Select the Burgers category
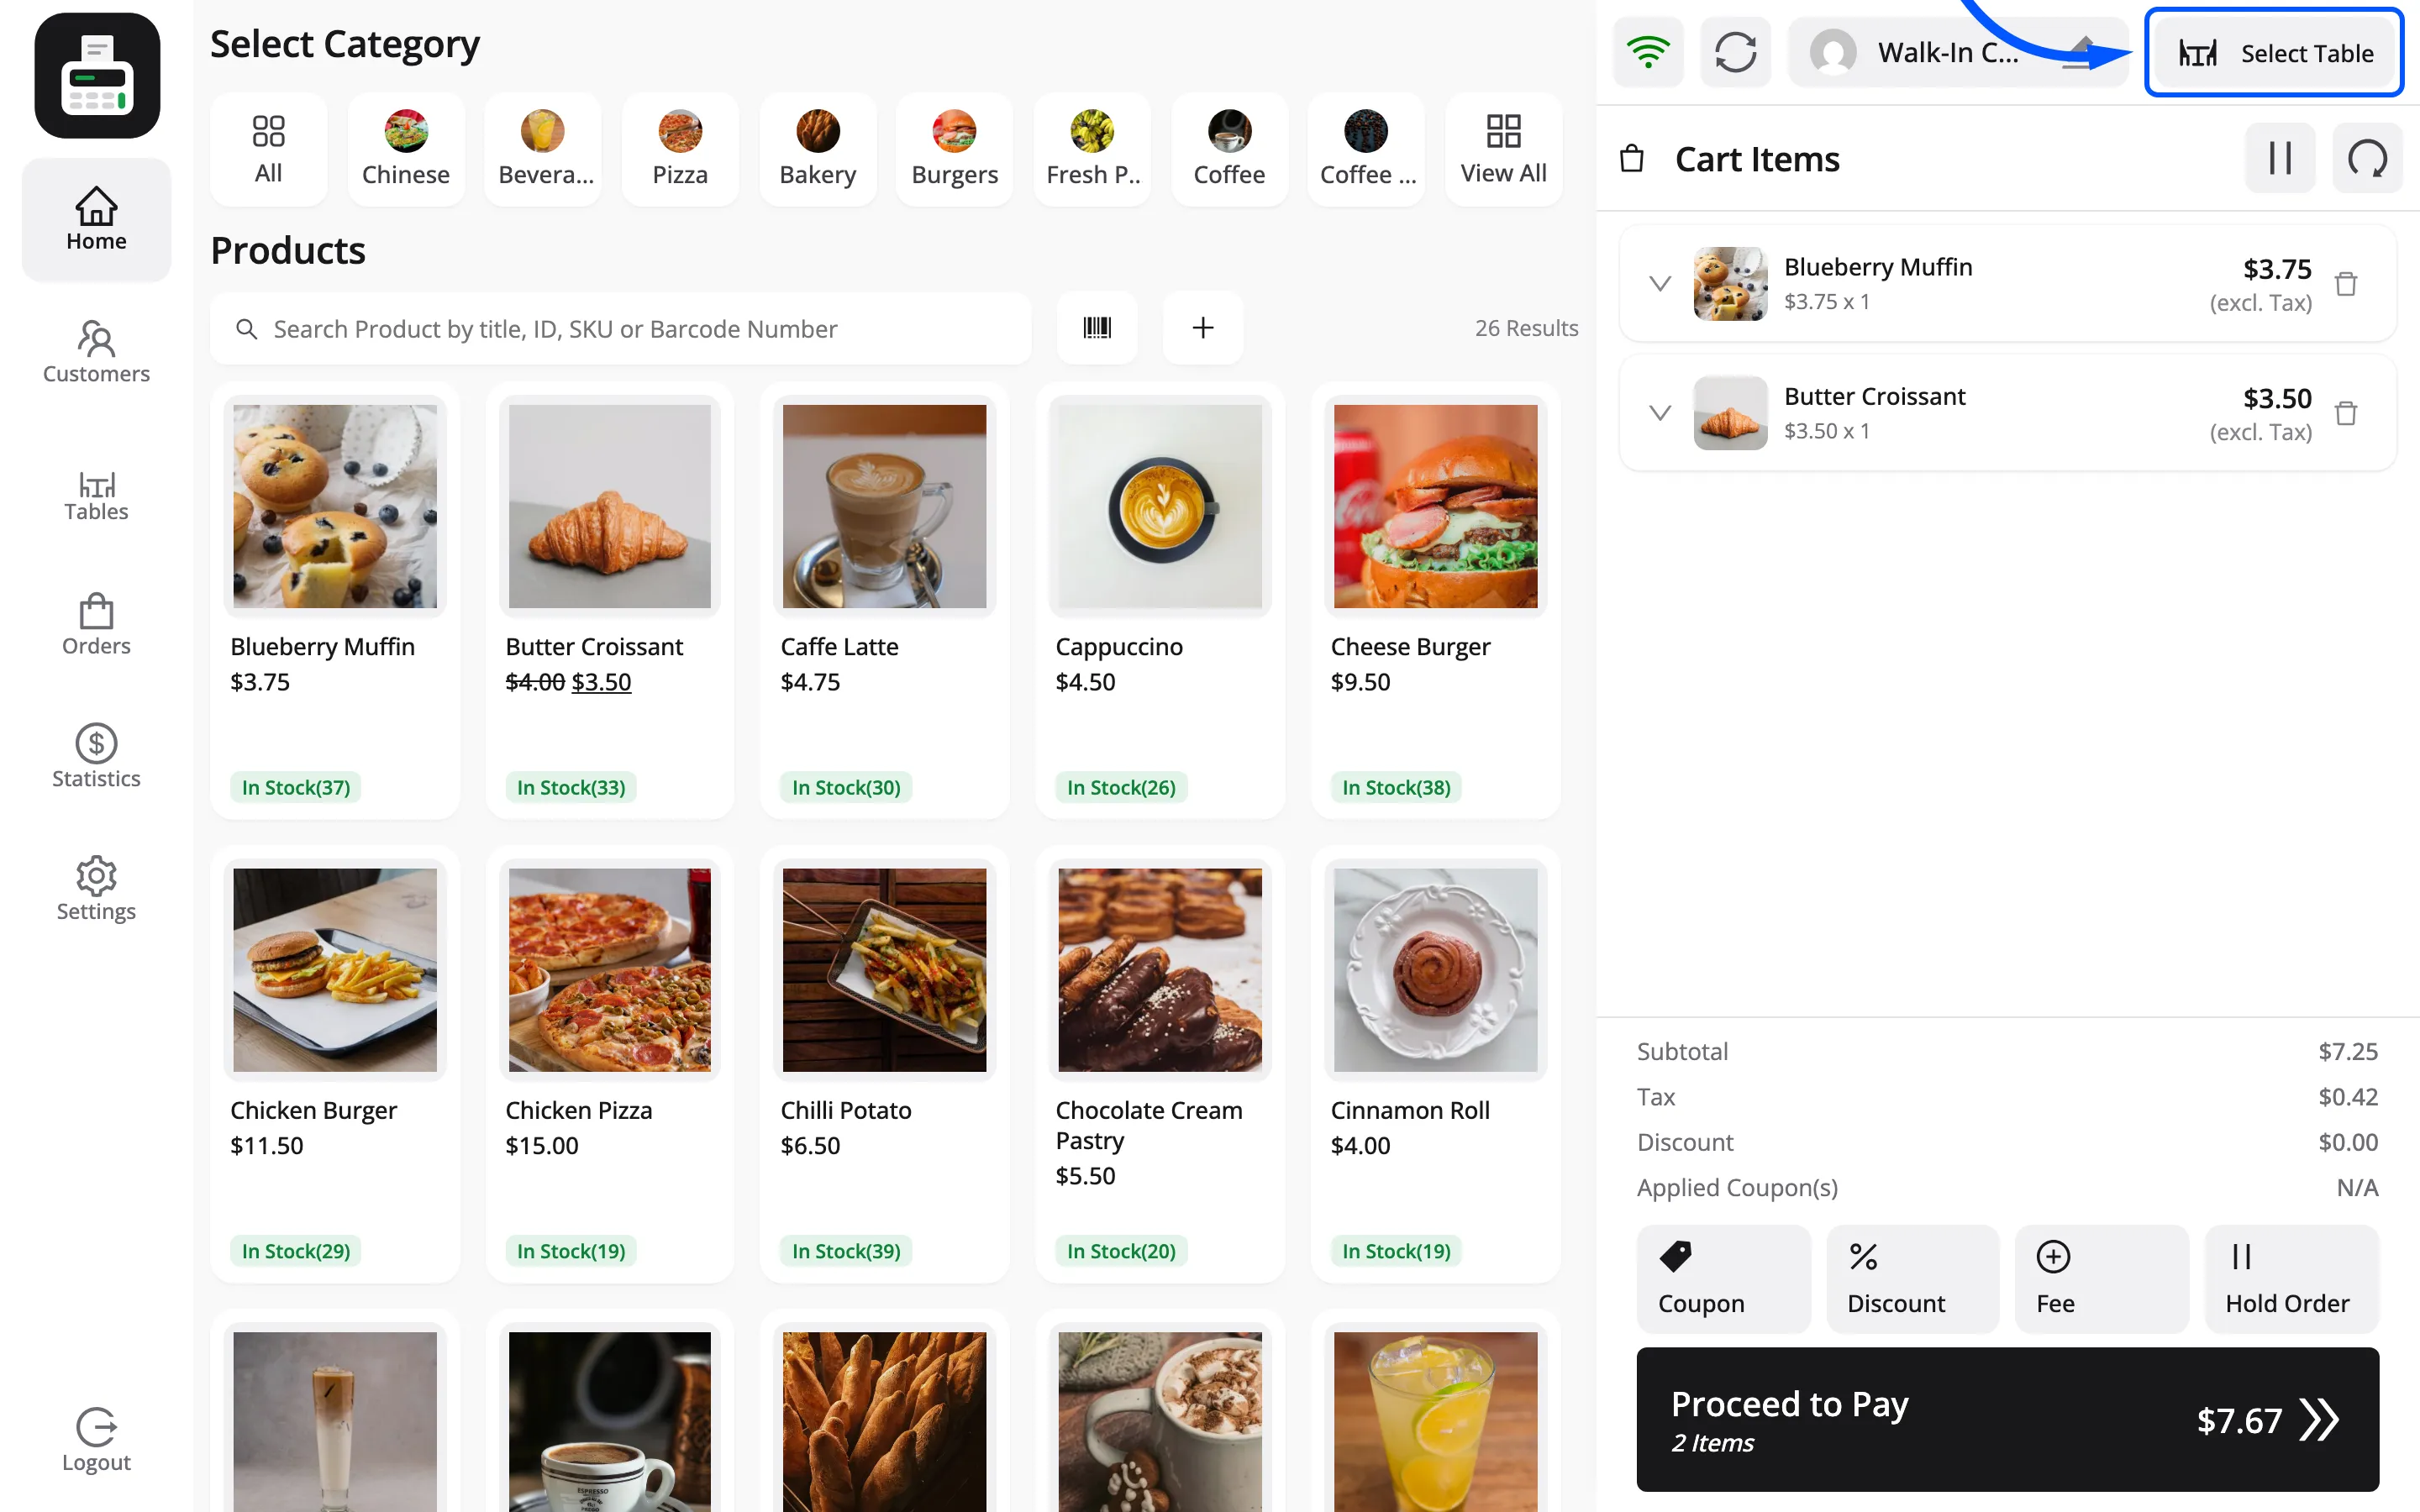Screen dimensions: 2420x1512 click(x=955, y=149)
